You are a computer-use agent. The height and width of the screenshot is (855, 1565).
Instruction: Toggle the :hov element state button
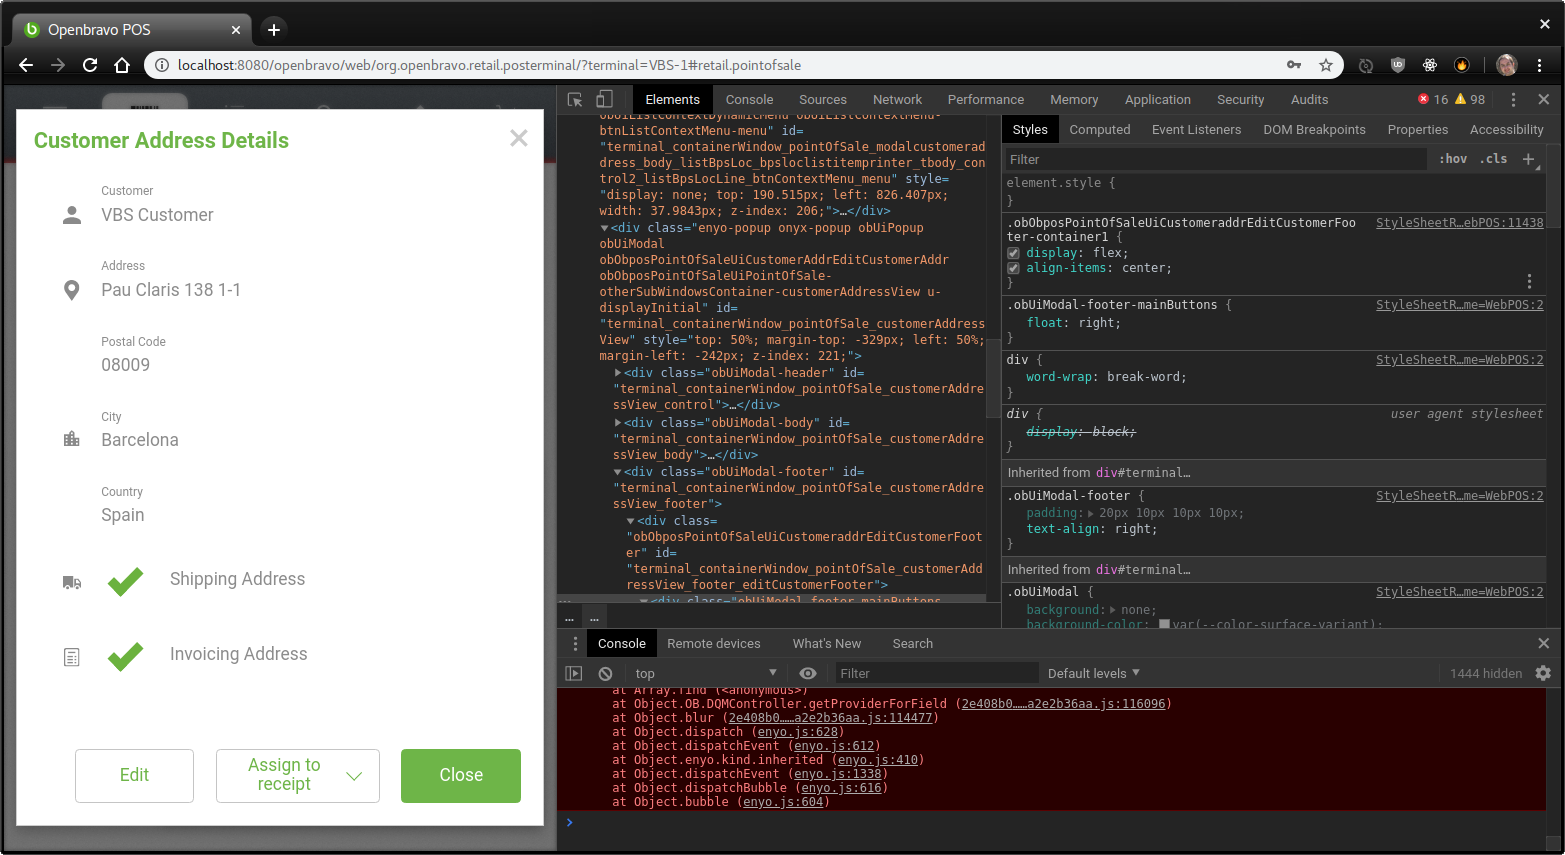pos(1453,159)
